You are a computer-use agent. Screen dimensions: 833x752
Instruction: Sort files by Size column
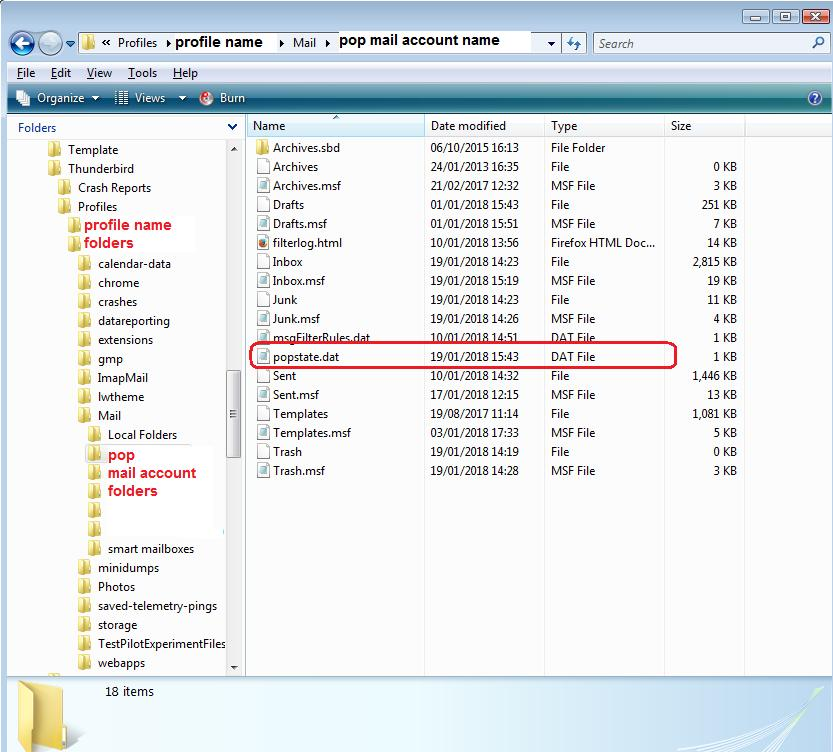point(681,126)
